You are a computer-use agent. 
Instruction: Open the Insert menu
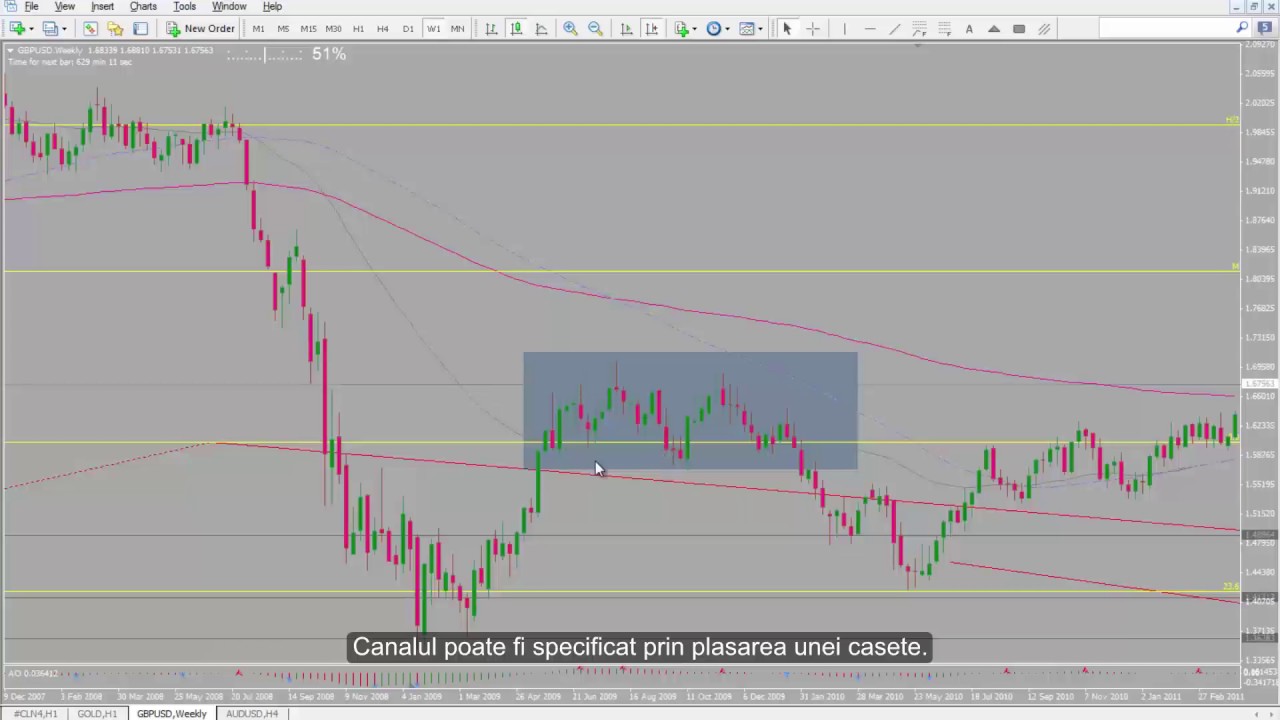click(x=102, y=6)
